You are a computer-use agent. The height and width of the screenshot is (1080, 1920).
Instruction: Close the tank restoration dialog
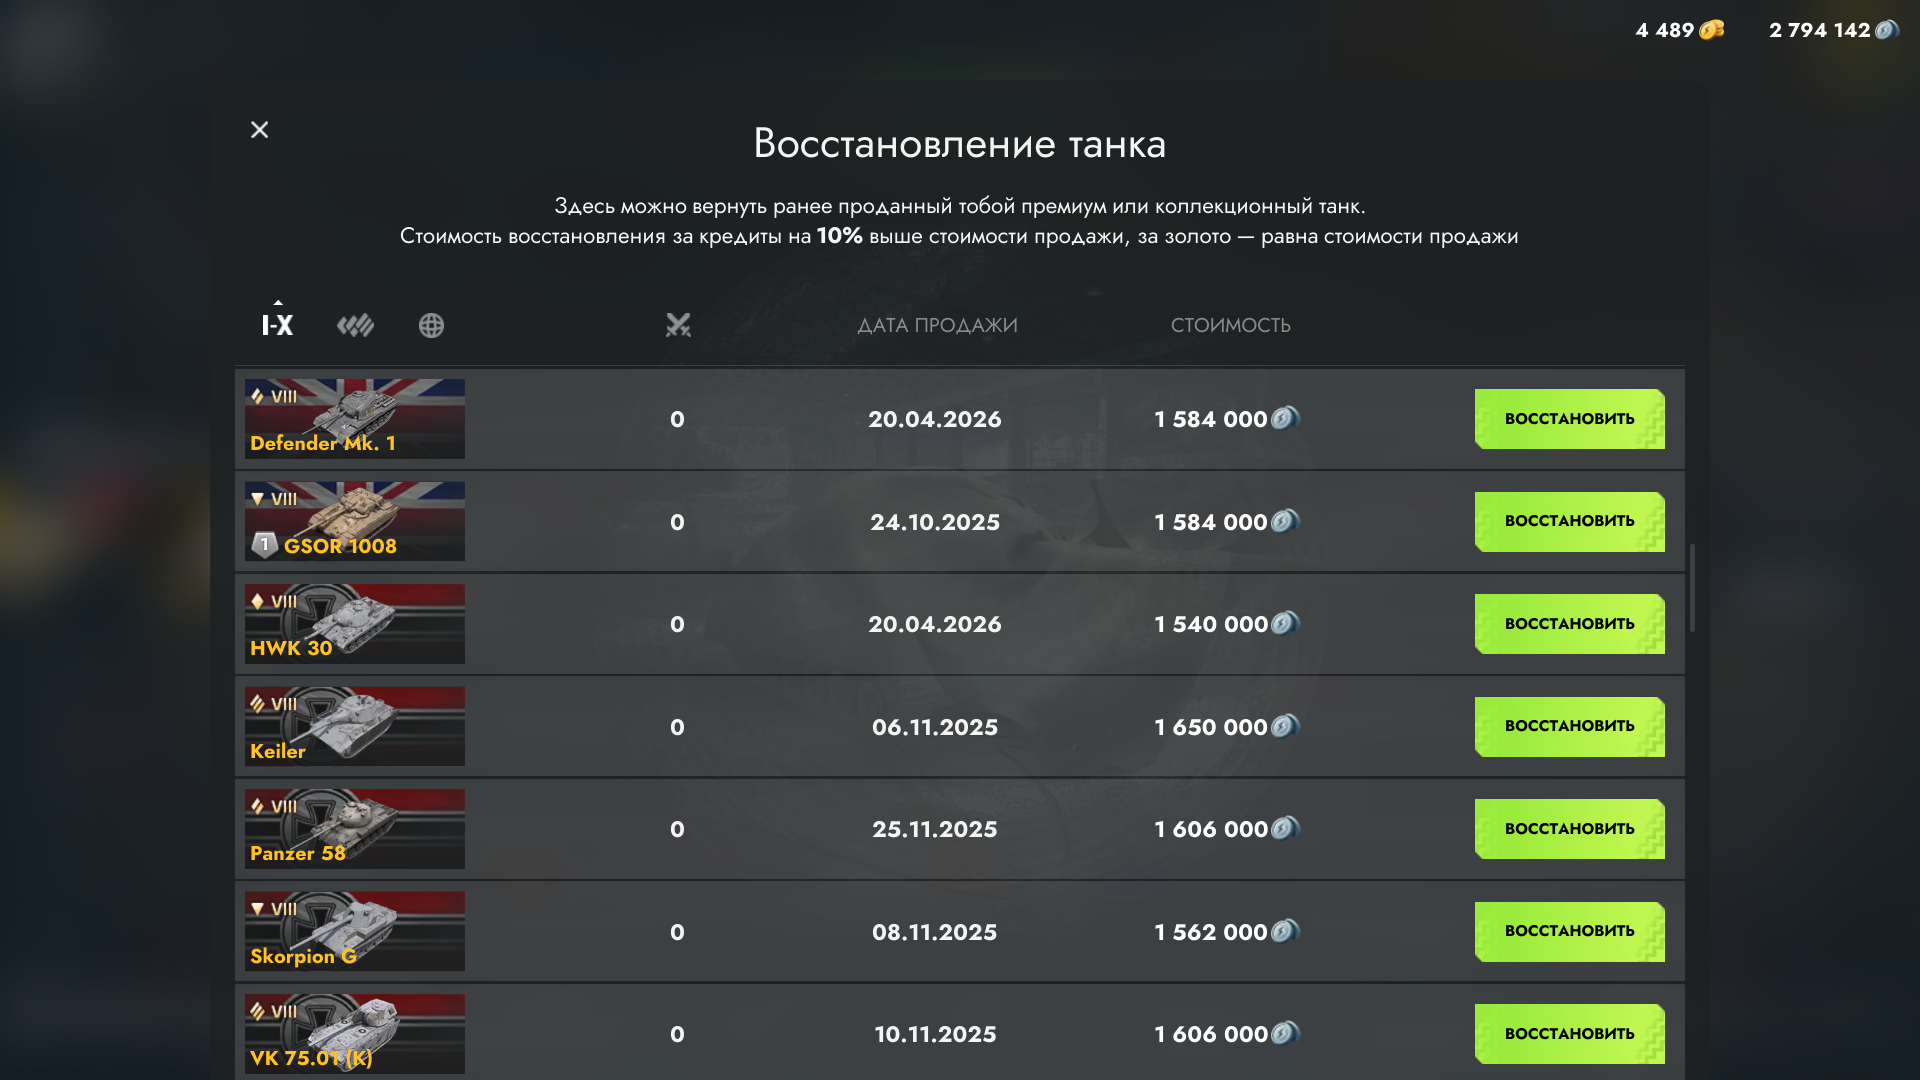(259, 130)
